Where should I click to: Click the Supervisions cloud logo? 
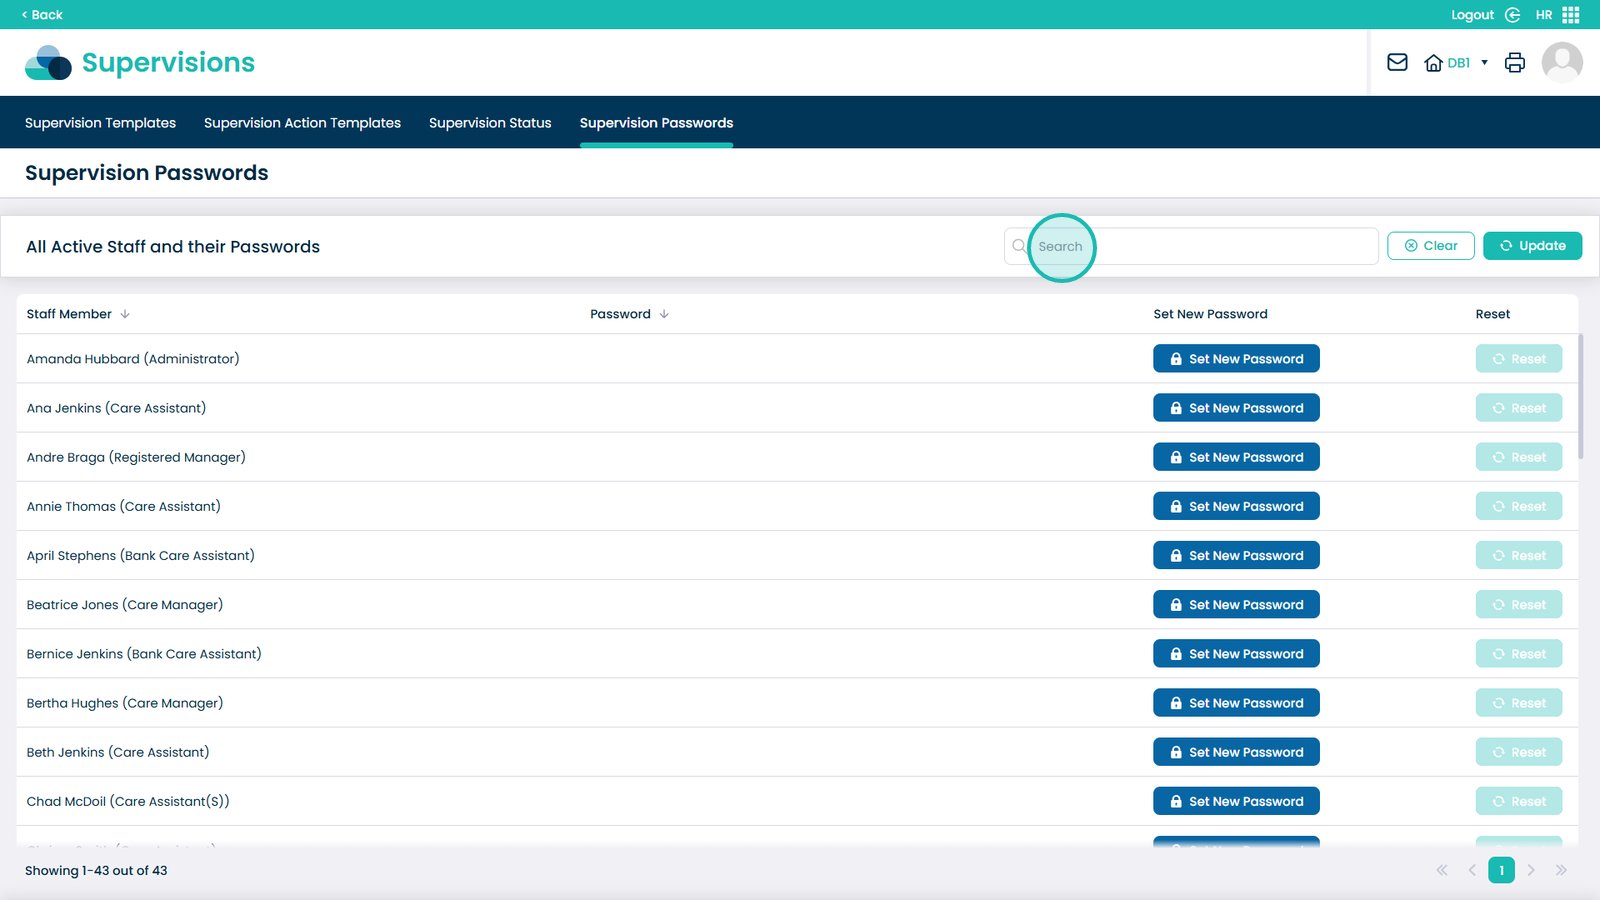coord(48,63)
